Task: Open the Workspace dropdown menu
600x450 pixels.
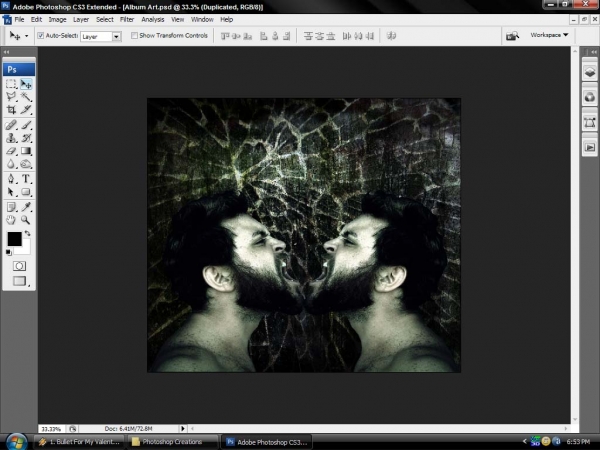Action: coord(549,35)
